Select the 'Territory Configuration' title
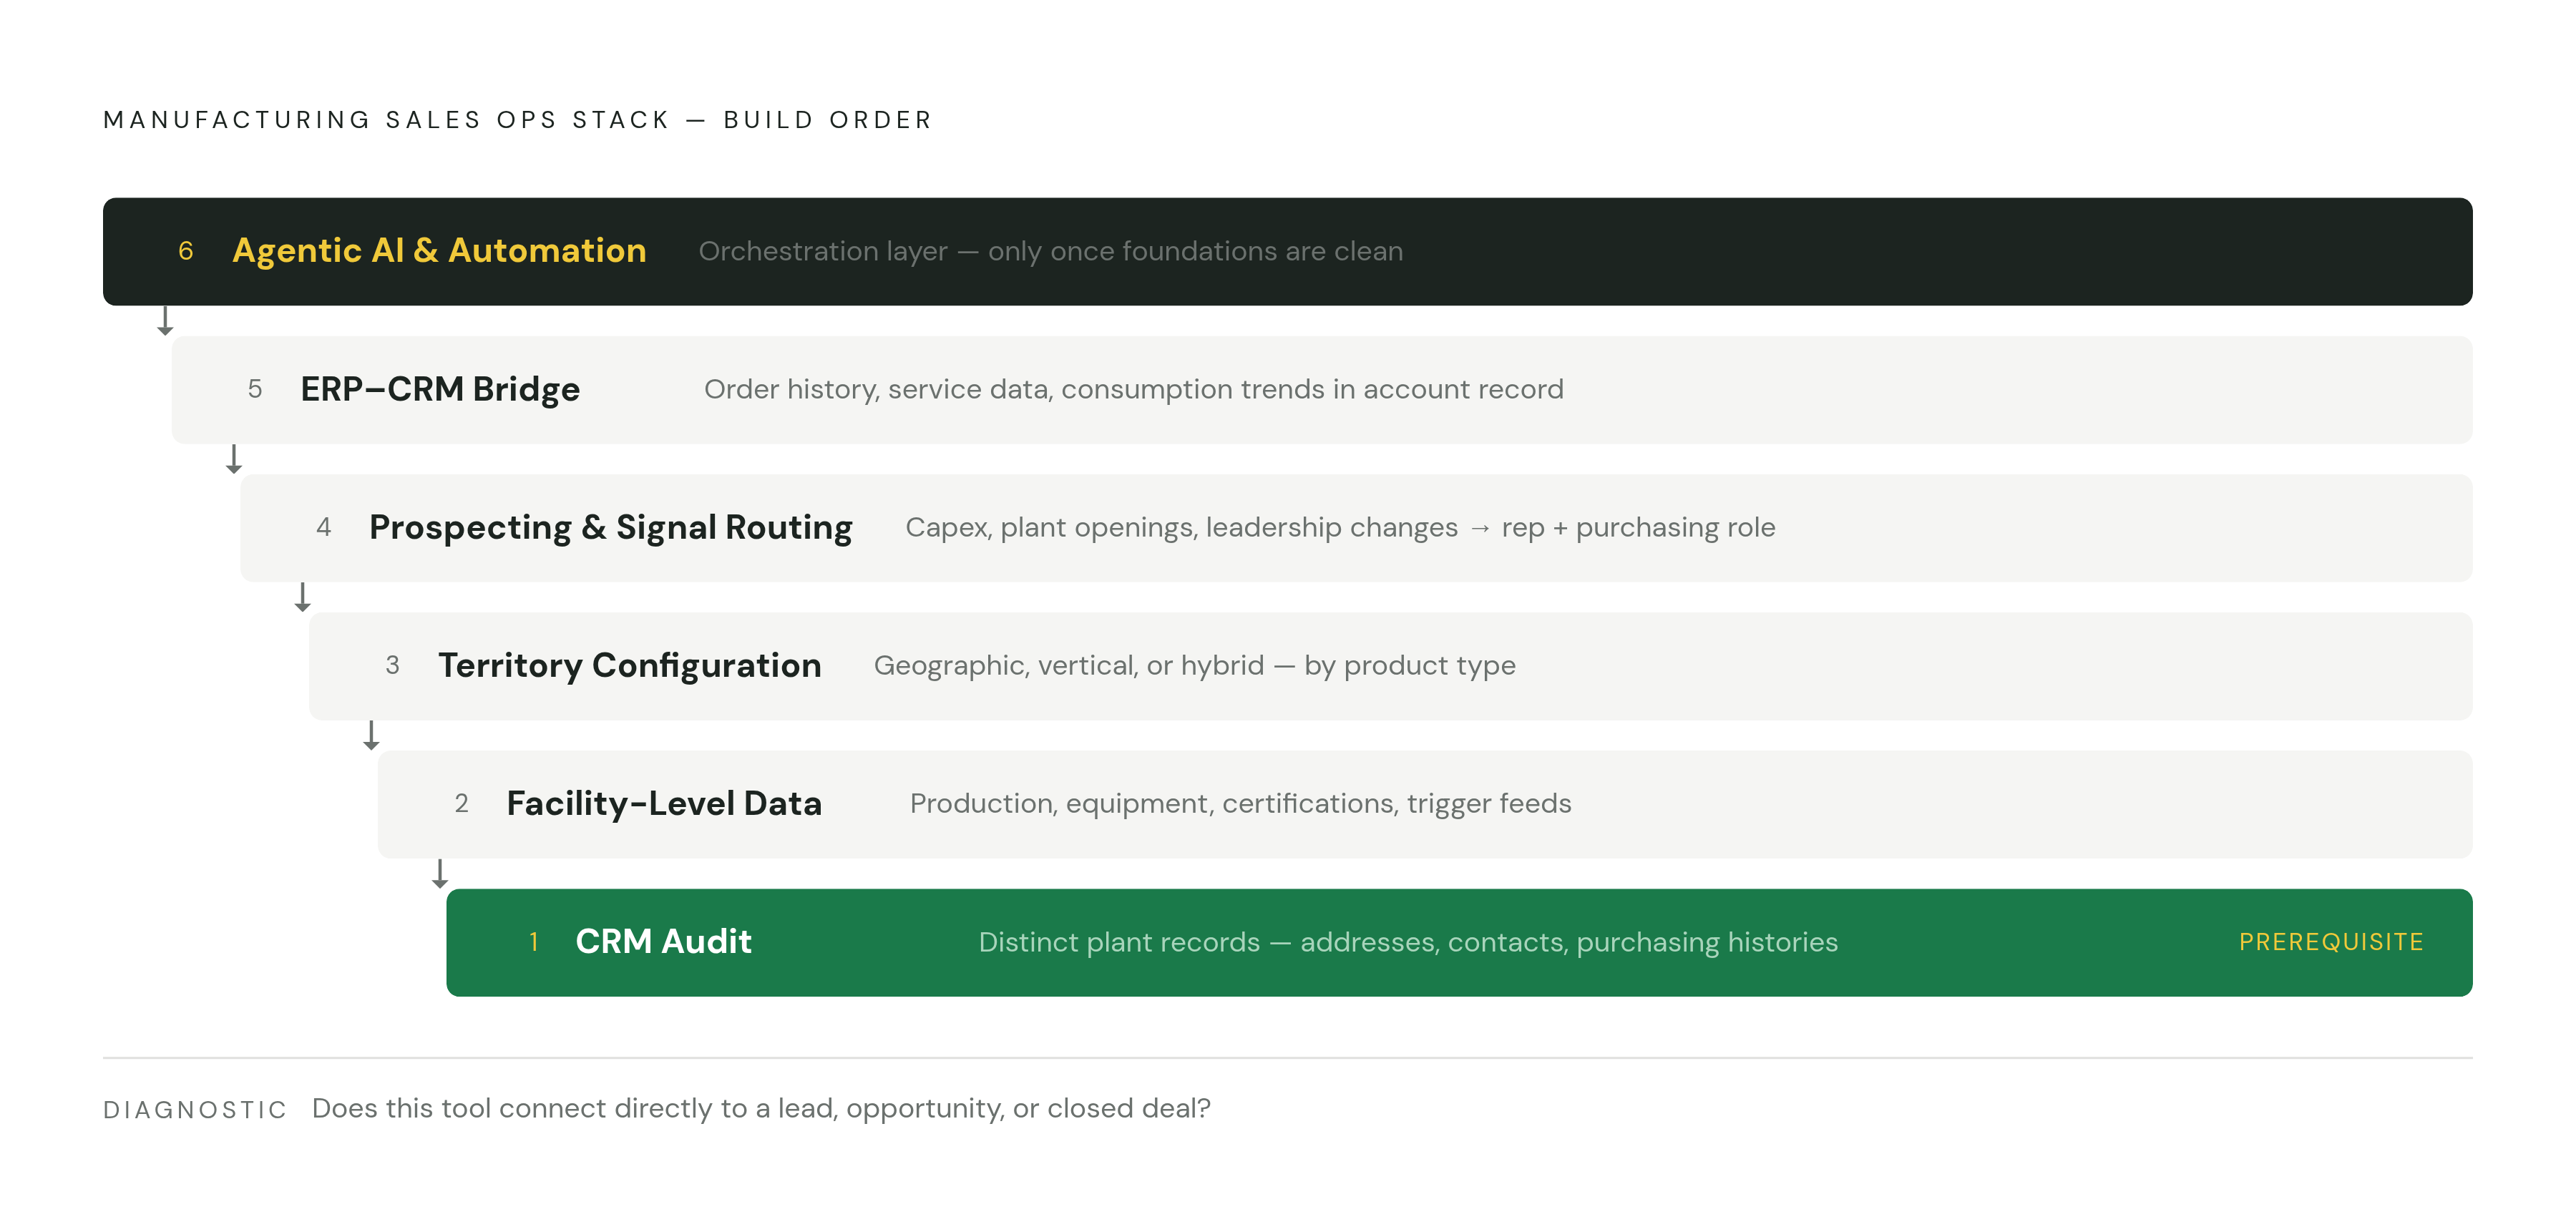Image resolution: width=2576 pixels, height=1232 pixels. tap(629, 665)
